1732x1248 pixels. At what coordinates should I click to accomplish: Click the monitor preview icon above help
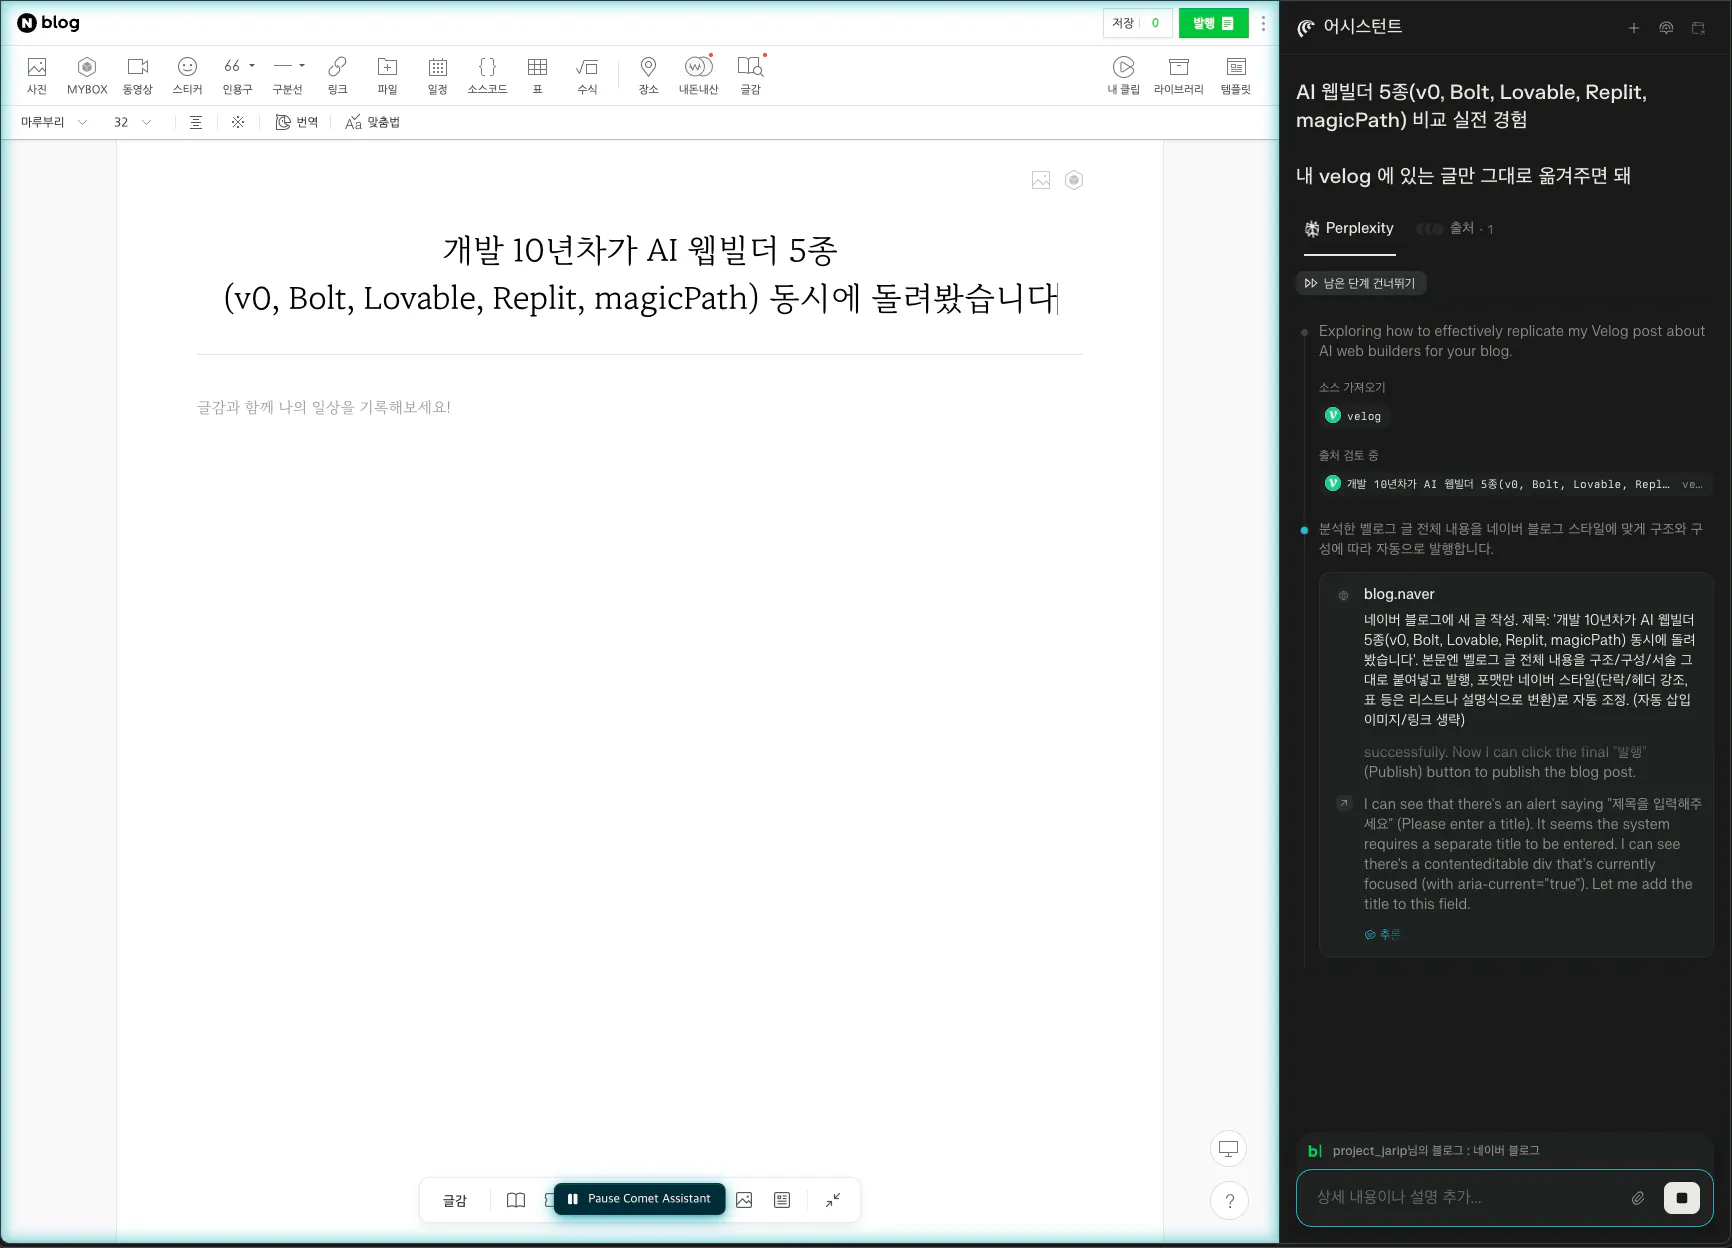click(x=1229, y=1148)
